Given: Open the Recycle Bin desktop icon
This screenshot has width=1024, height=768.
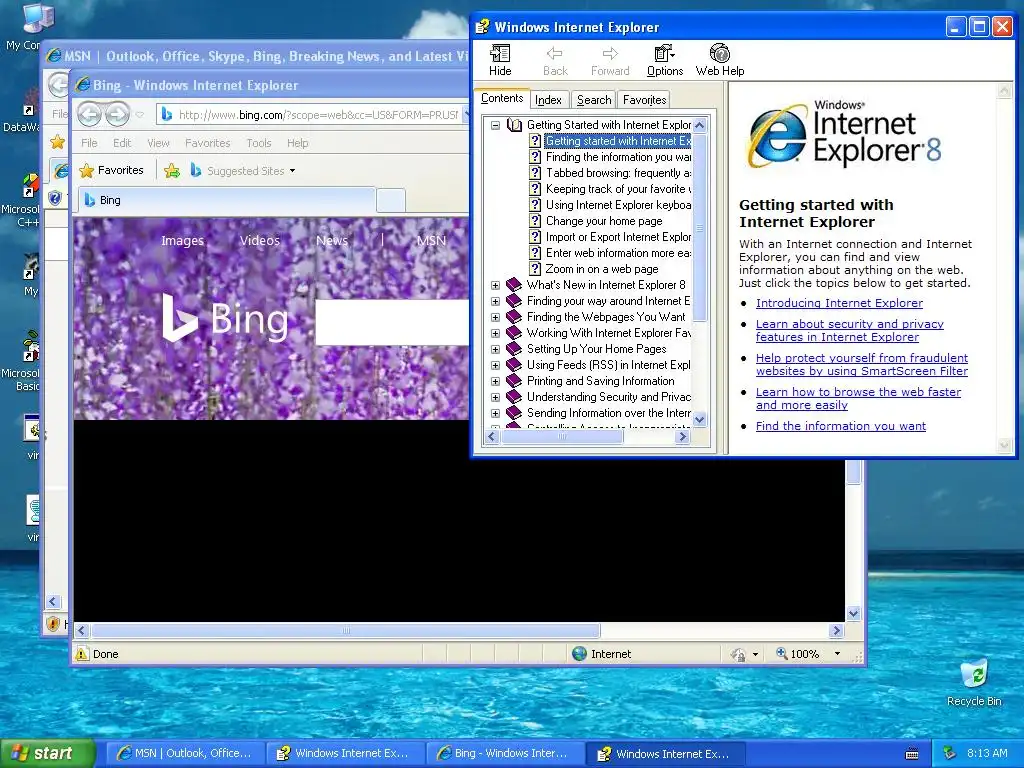Looking at the screenshot, I should [x=974, y=683].
